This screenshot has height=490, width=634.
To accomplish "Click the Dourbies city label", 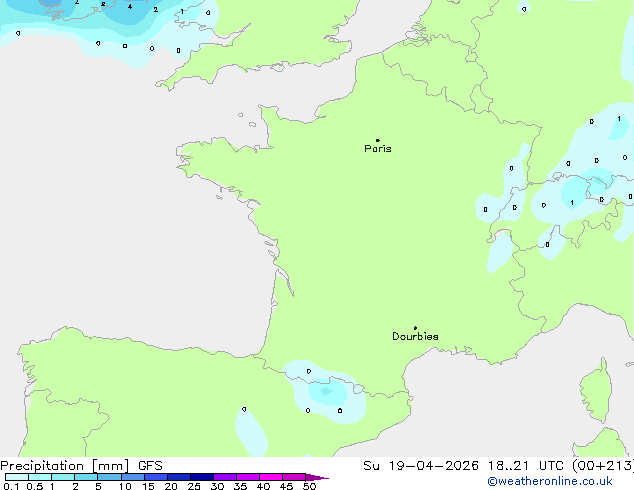I will [415, 336].
